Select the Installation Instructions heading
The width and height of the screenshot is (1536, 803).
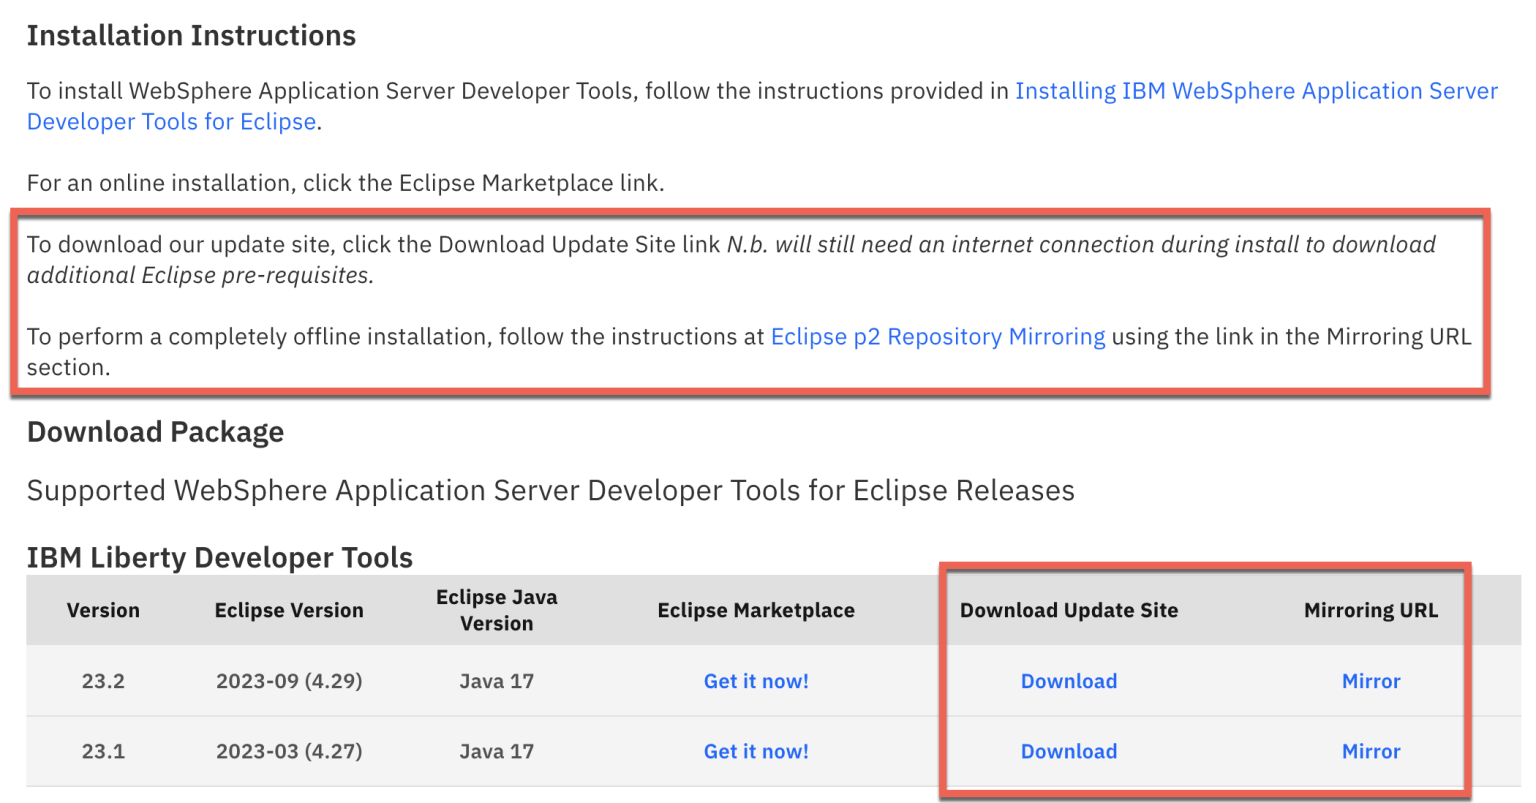pyautogui.click(x=192, y=35)
